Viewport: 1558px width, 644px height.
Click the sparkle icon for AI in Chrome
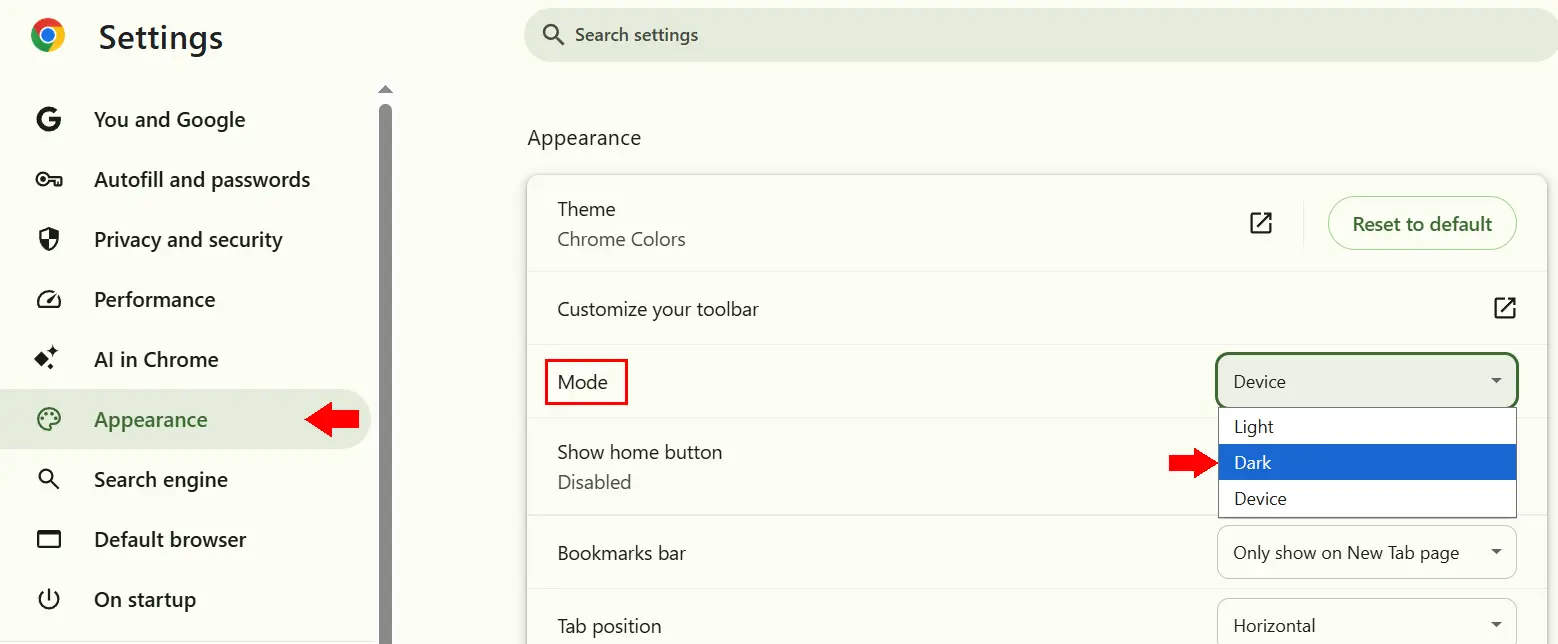pyautogui.click(x=47, y=359)
